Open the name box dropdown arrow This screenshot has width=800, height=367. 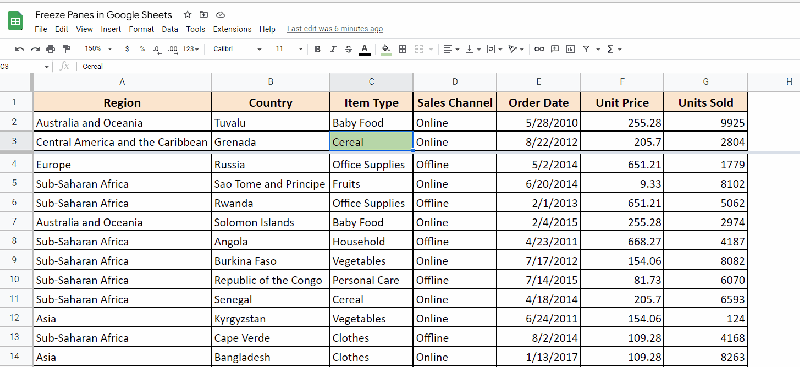pos(46,67)
